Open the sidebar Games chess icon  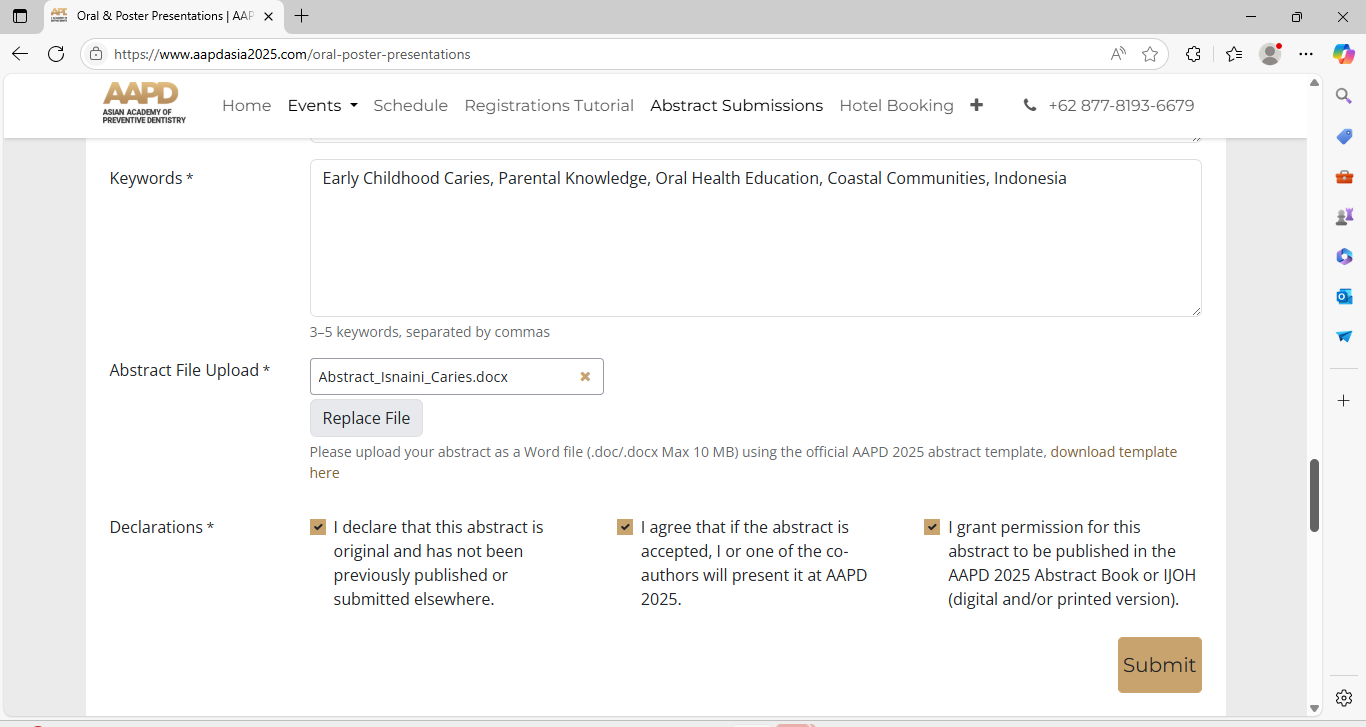pyautogui.click(x=1344, y=216)
